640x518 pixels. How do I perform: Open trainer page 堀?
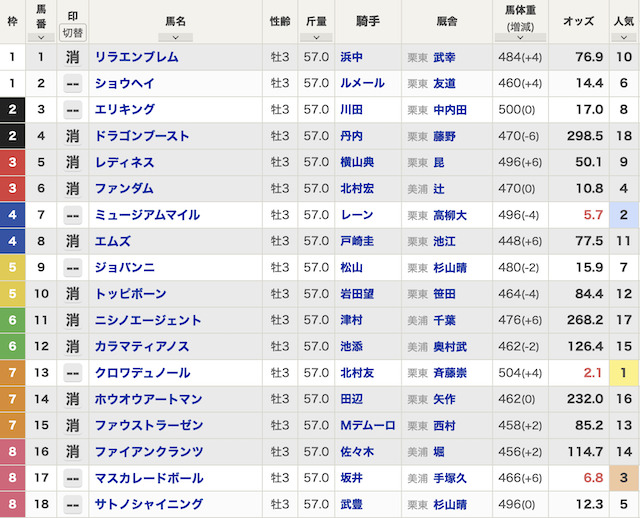coord(439,452)
